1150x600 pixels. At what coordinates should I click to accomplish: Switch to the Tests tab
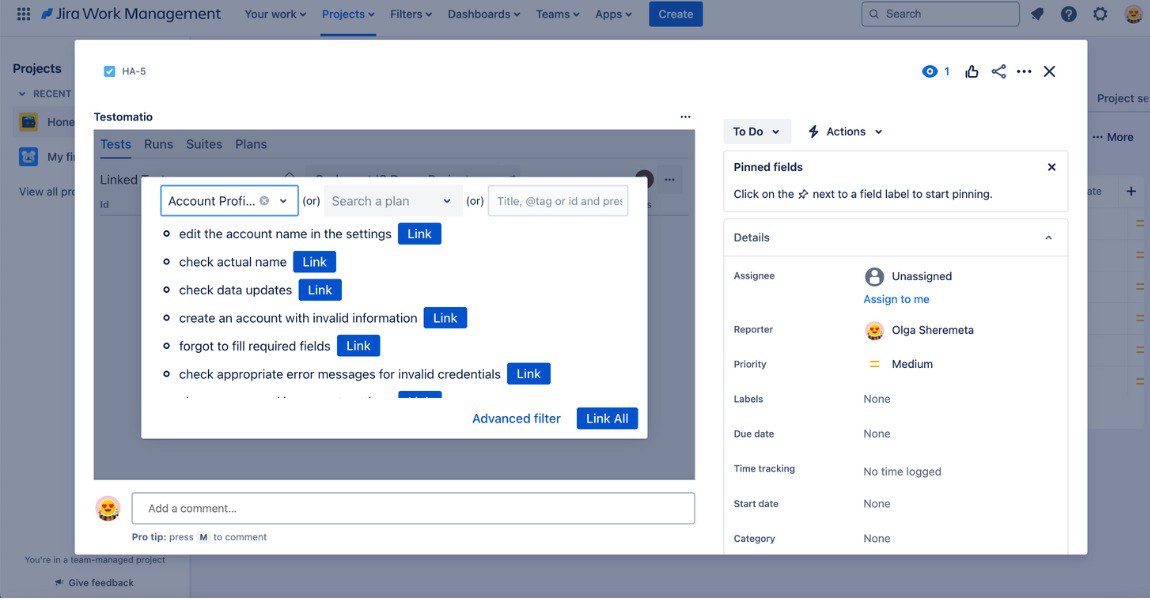click(x=116, y=144)
